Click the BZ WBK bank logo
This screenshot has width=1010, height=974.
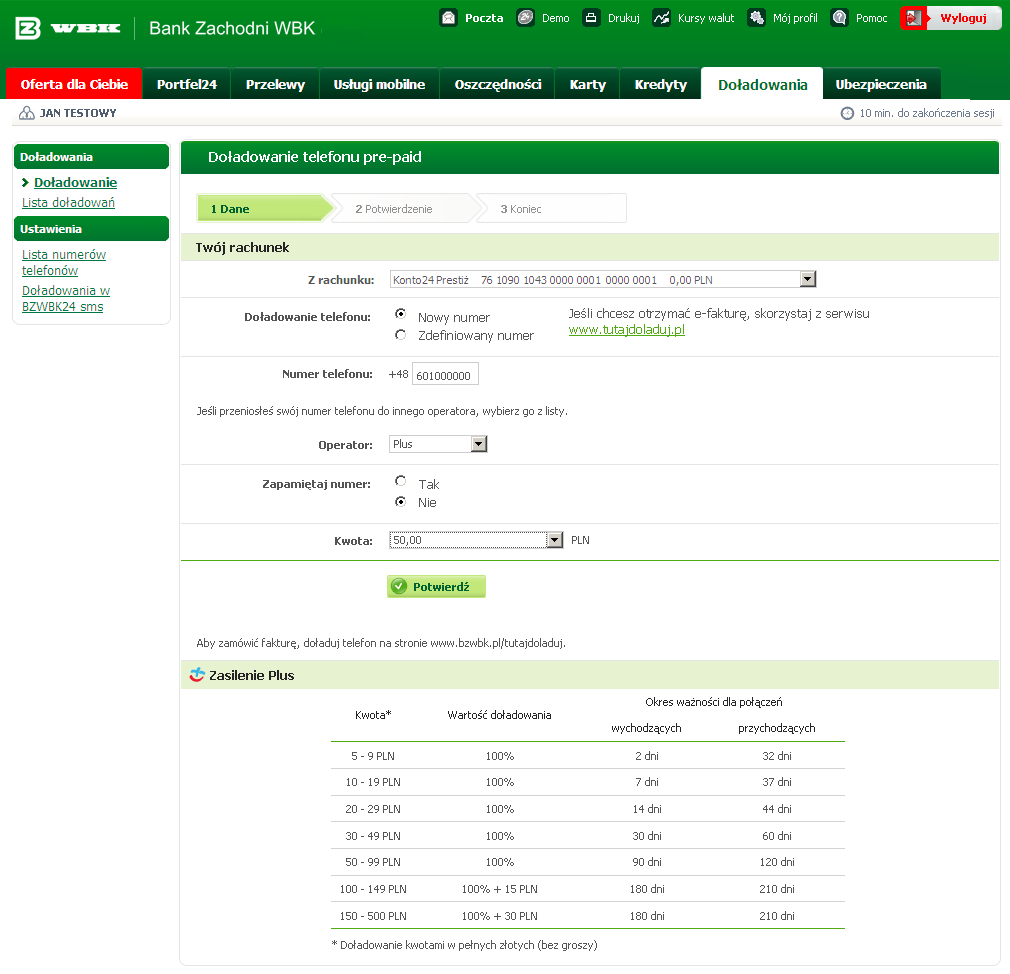pyautogui.click(x=68, y=28)
